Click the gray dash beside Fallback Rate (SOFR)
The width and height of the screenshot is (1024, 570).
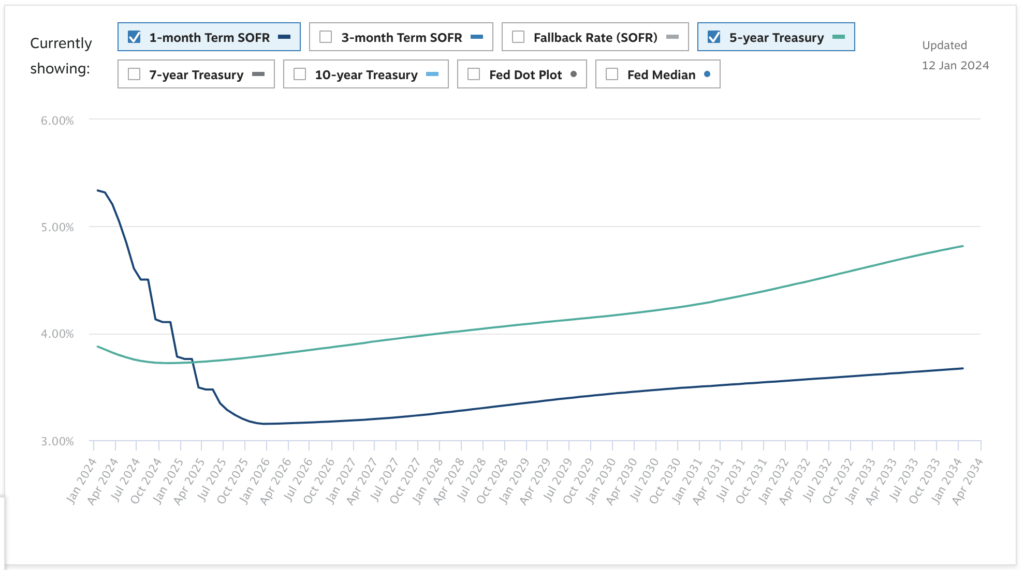click(672, 38)
